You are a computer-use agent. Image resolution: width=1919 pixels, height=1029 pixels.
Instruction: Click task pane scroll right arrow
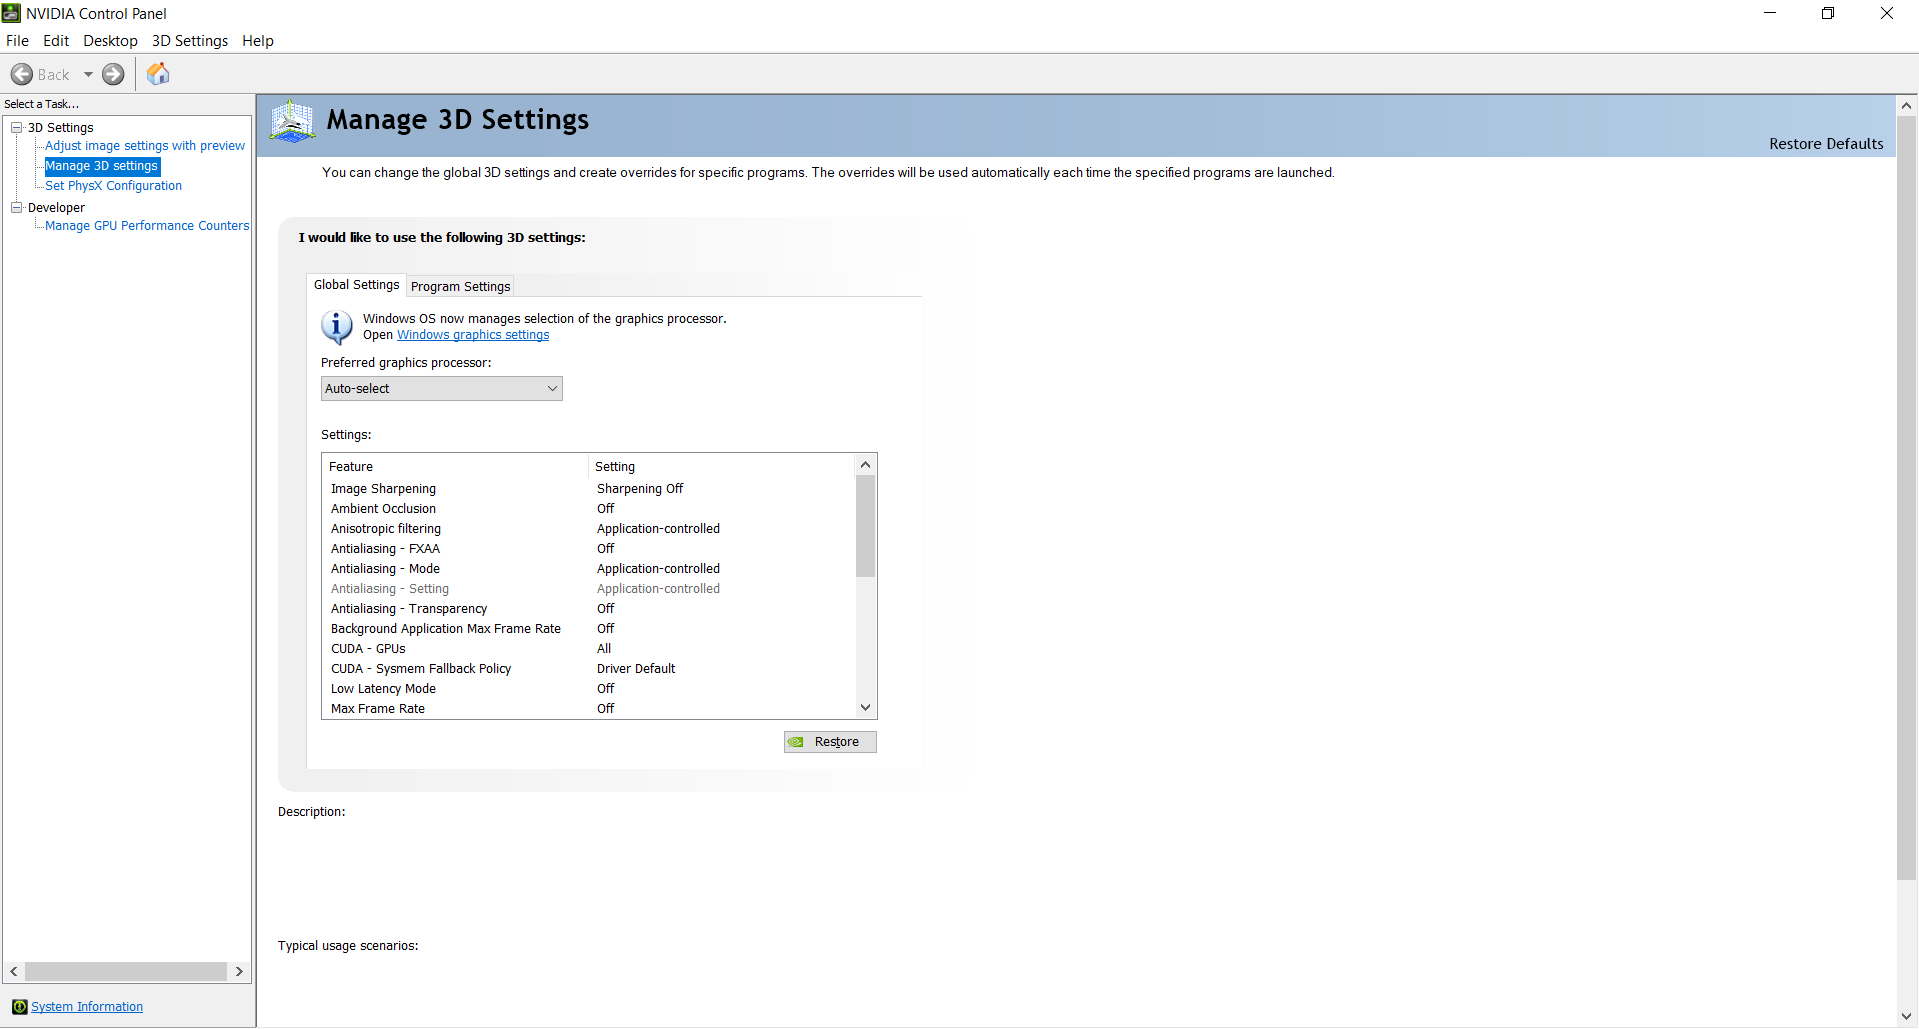tap(239, 972)
